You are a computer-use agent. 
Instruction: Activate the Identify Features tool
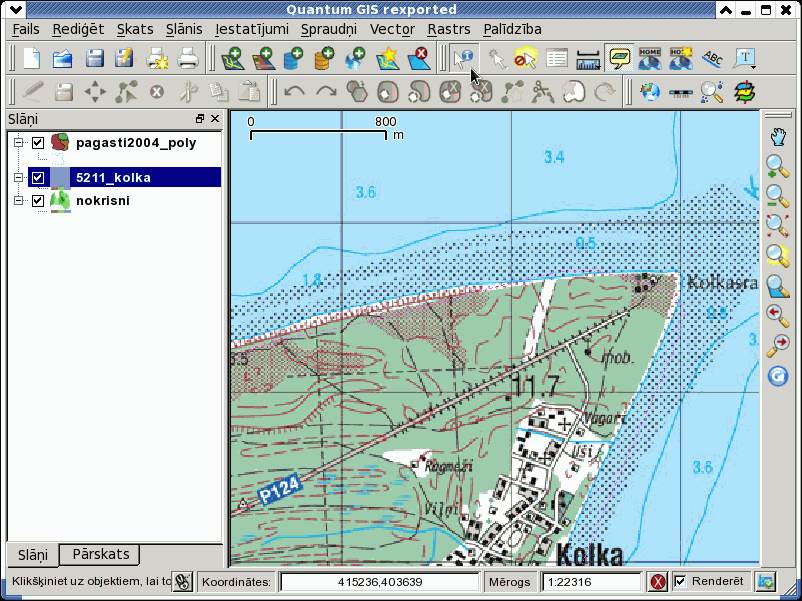point(464,58)
